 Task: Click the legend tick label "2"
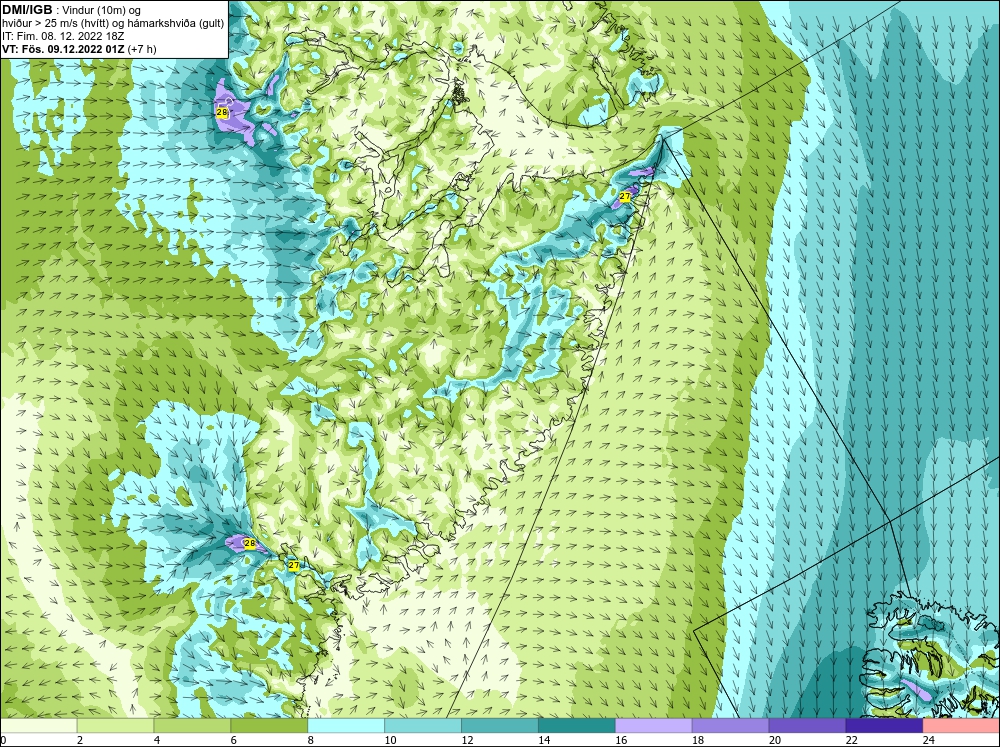80,740
